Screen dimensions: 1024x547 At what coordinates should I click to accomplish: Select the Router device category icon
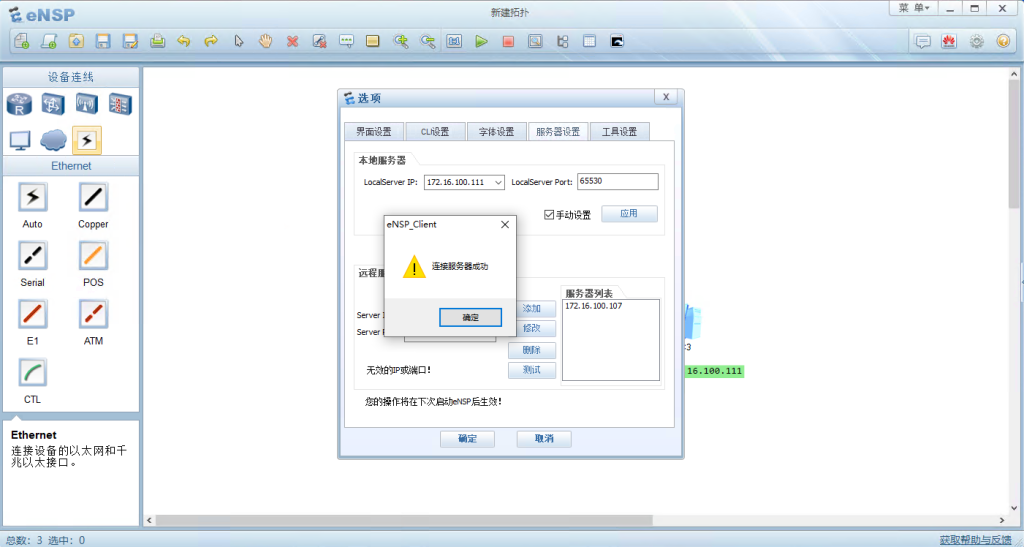click(x=20, y=103)
